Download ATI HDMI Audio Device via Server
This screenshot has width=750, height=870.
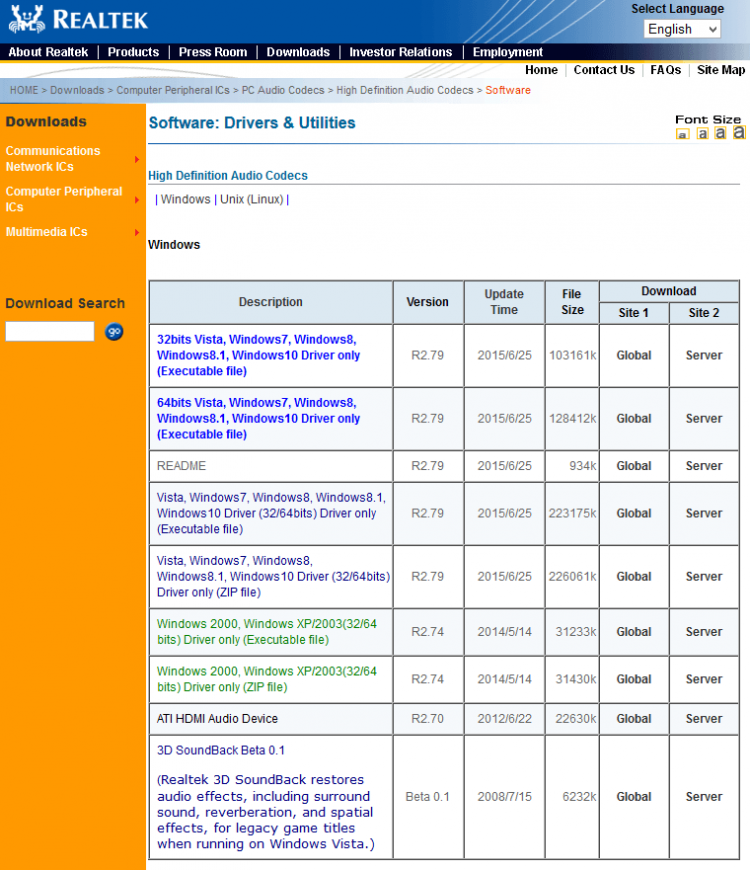tap(703, 719)
